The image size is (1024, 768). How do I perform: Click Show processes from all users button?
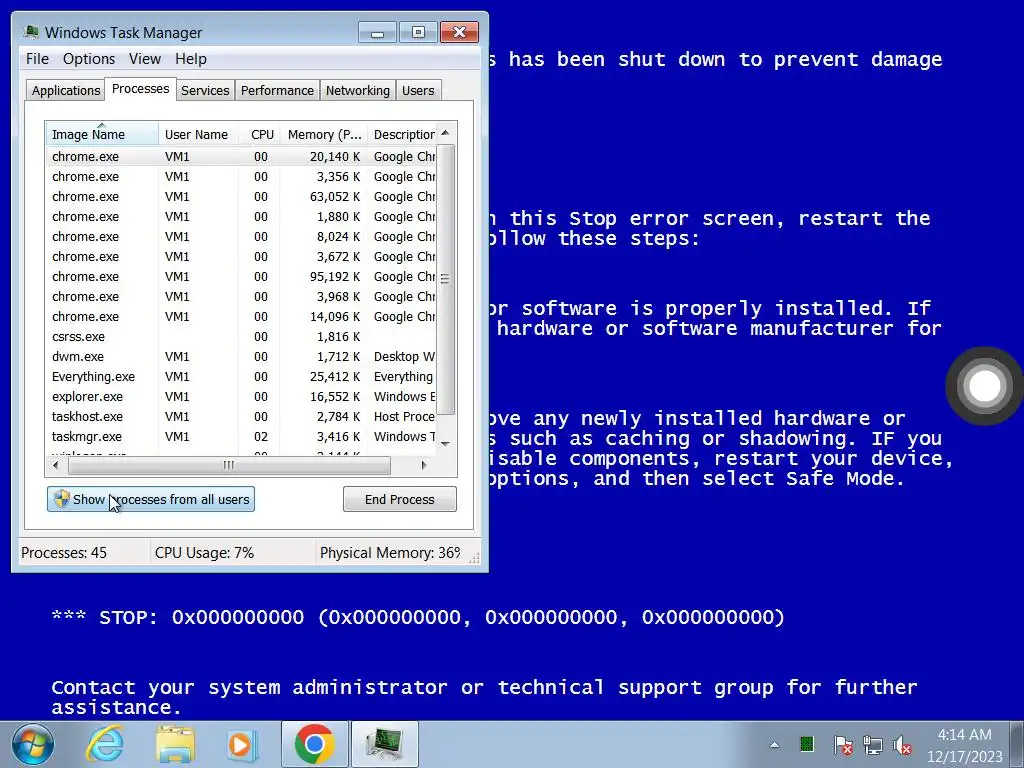coord(151,500)
